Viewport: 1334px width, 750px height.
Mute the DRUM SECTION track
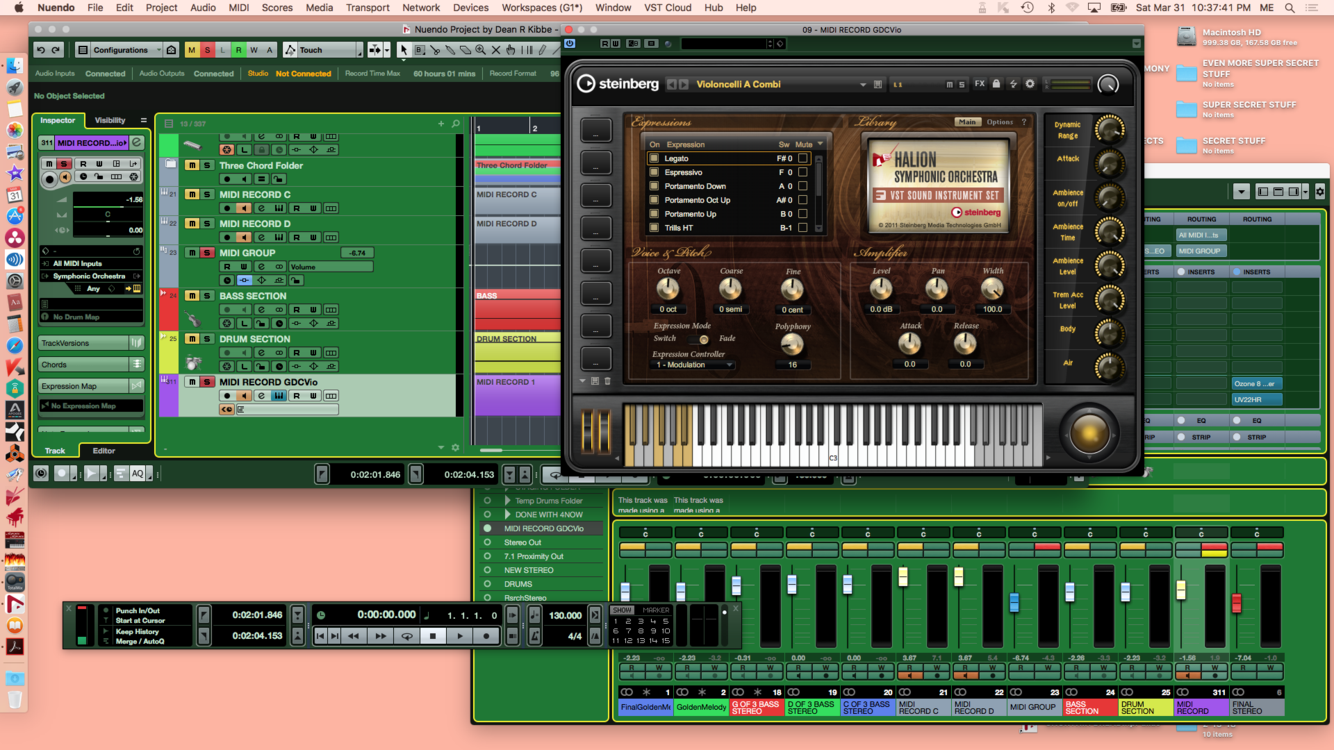pyautogui.click(x=192, y=339)
